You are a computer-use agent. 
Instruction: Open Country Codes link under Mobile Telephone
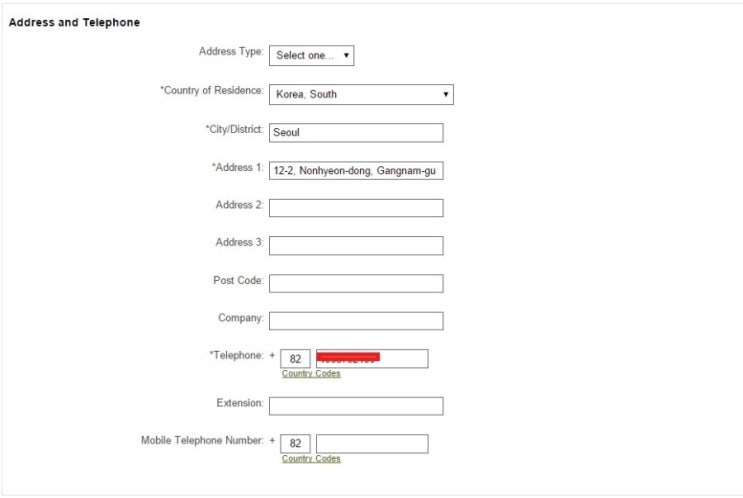[311, 459]
